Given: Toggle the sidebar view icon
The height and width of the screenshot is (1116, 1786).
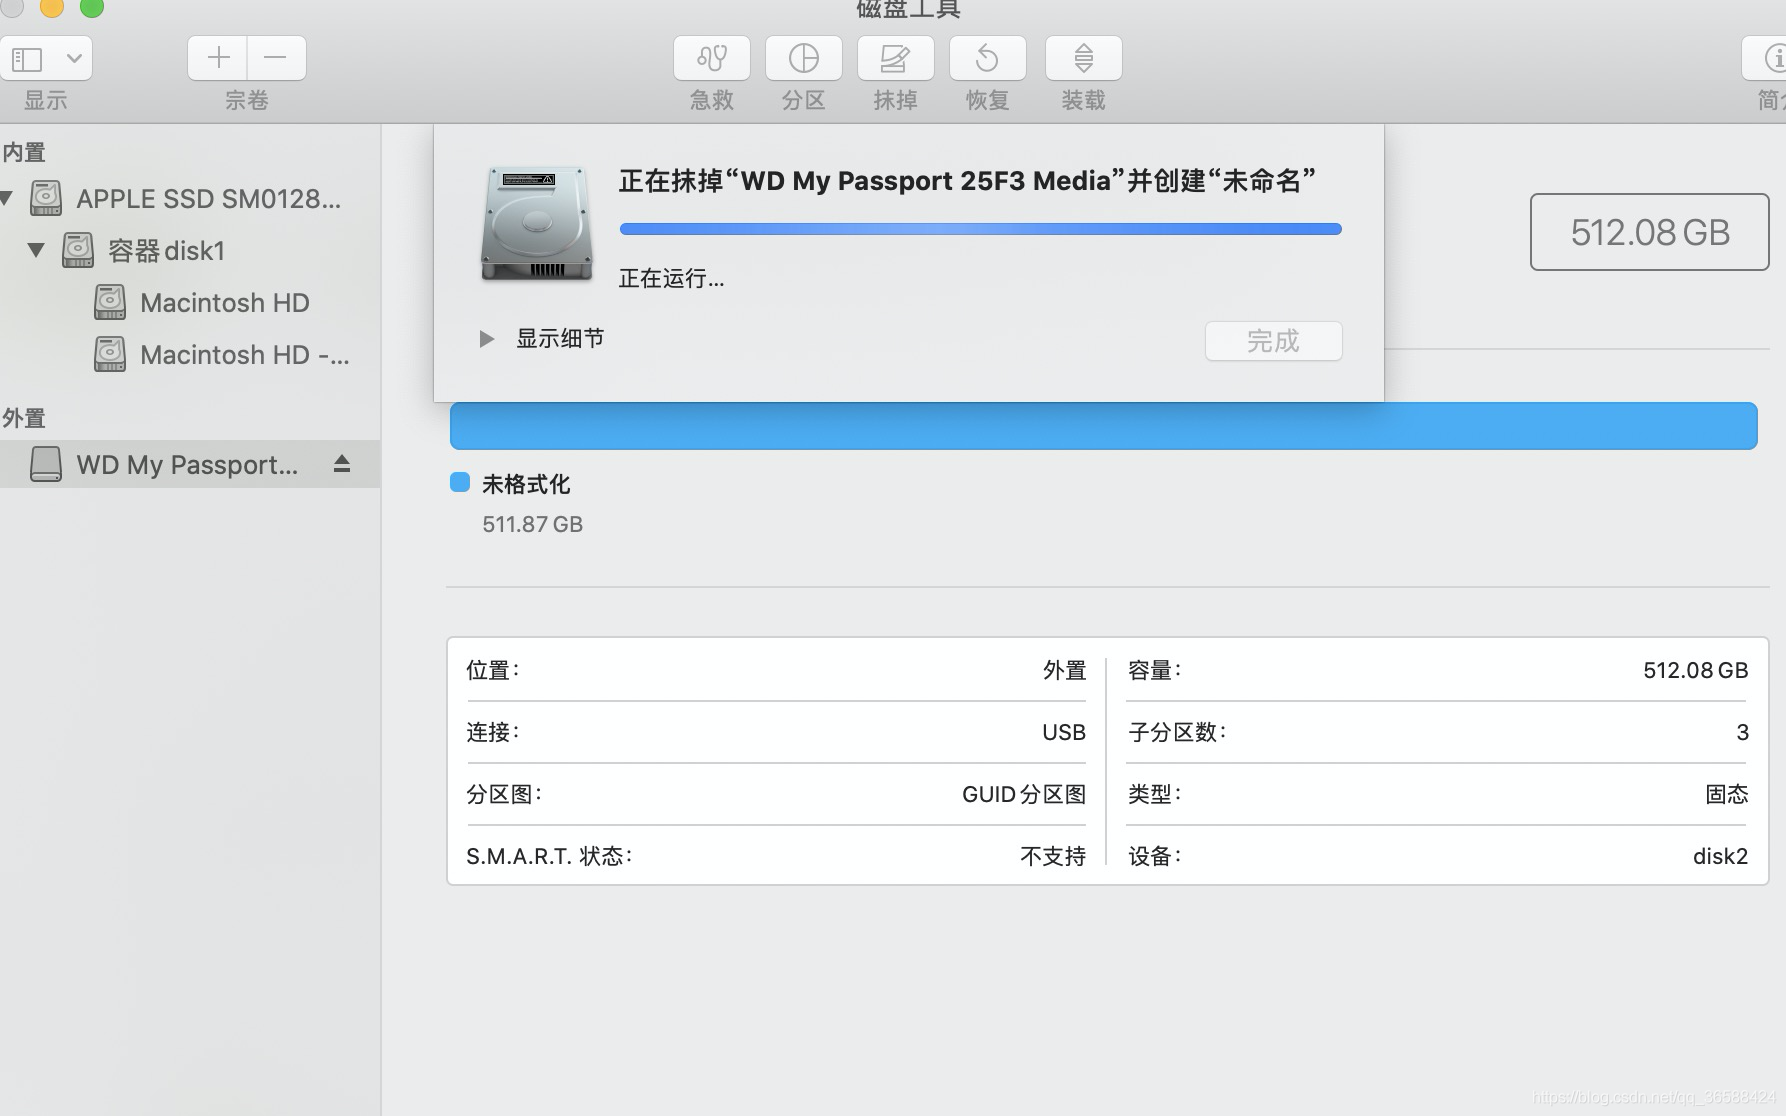Looking at the screenshot, I should tap(27, 59).
